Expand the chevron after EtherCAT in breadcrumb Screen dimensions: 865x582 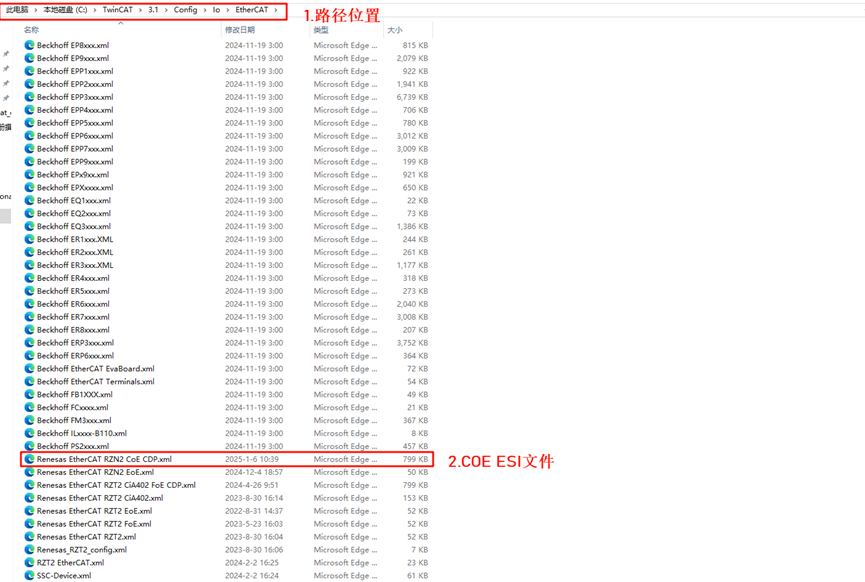[276, 10]
